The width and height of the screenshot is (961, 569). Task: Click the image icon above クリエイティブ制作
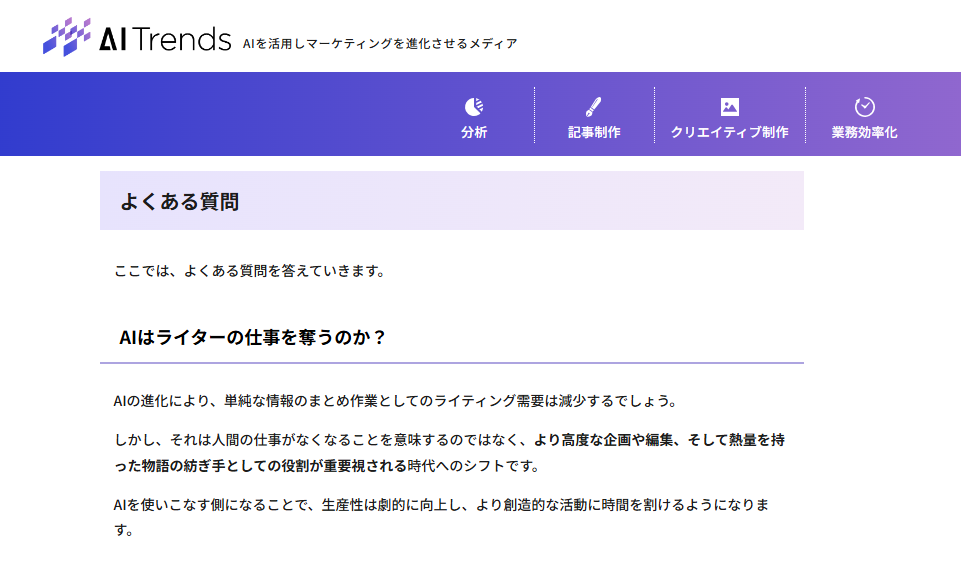[x=729, y=107]
